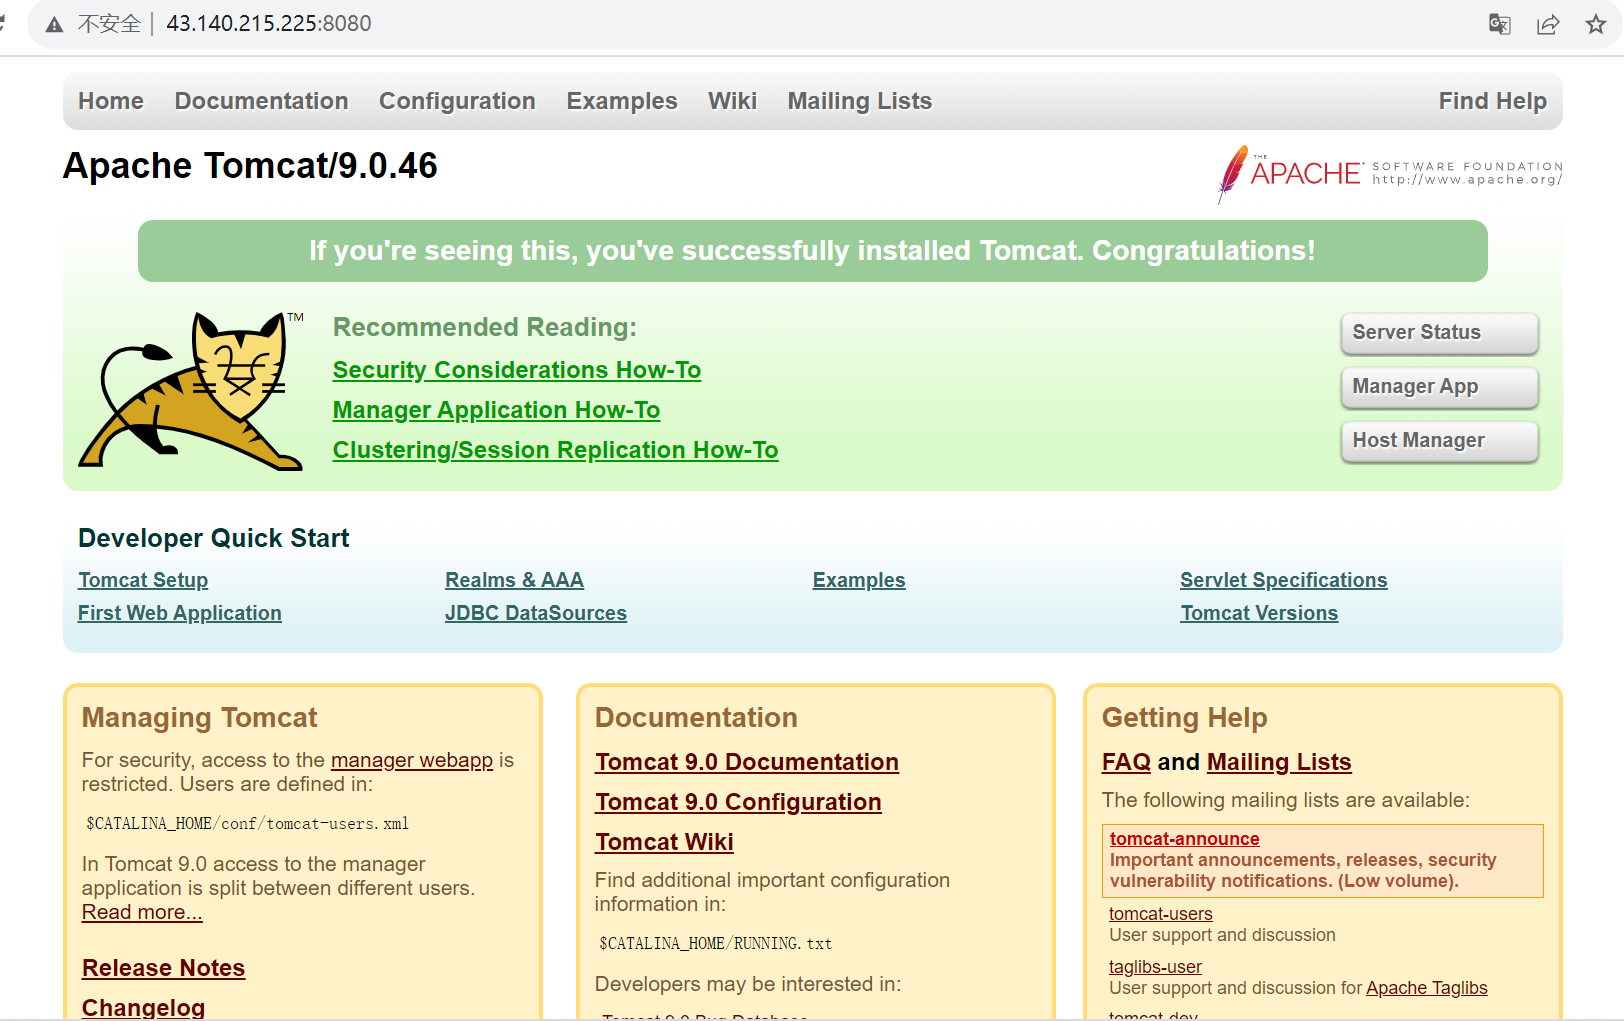The height and width of the screenshot is (1021, 1624).
Task: Click the Server Status button
Action: pos(1439,333)
